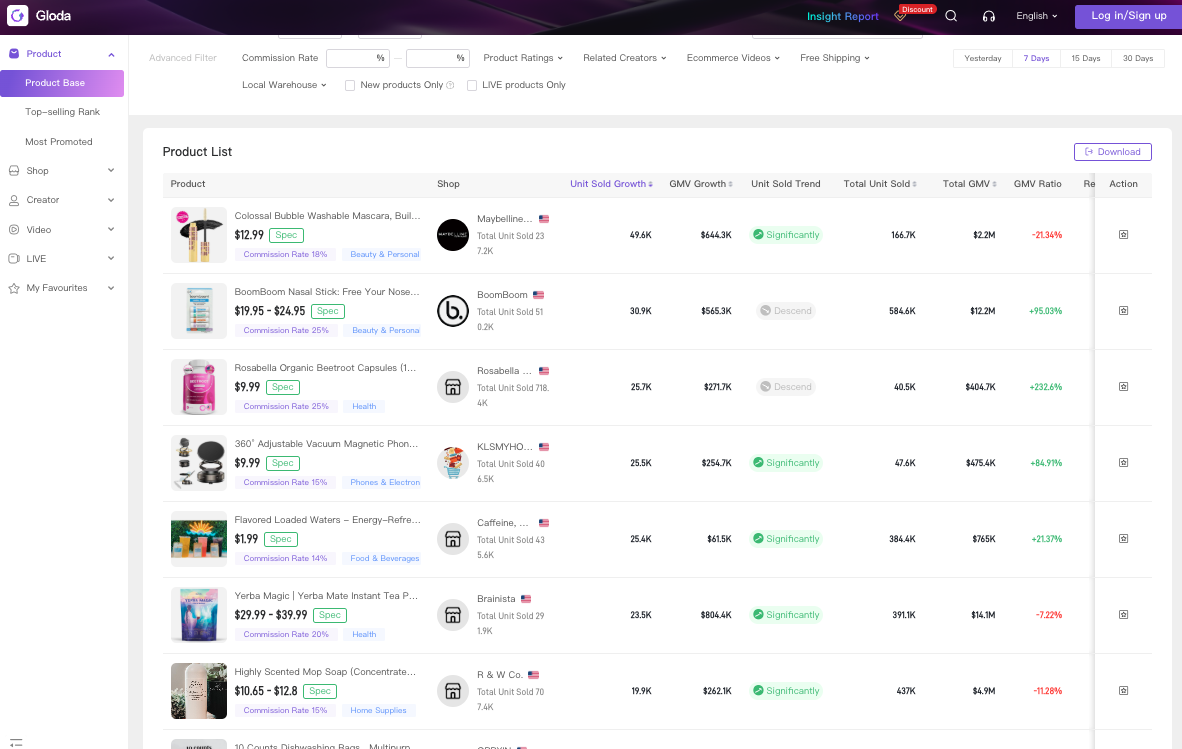Expand the My Favourites sidebar chevron
The width and height of the screenshot is (1182, 749).
click(x=112, y=288)
